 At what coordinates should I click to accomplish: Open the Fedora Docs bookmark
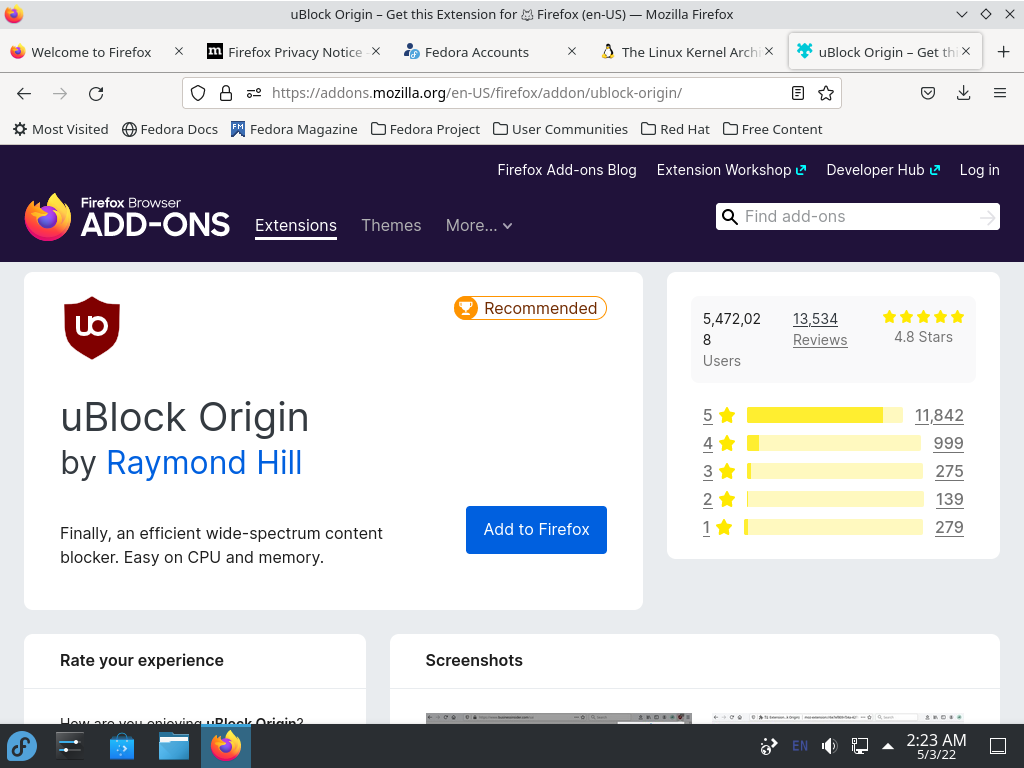click(x=170, y=129)
